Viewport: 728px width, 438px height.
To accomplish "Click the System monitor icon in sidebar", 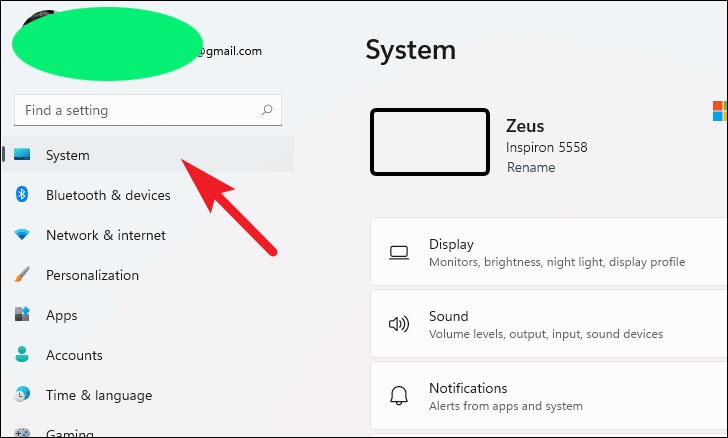I will 22,154.
